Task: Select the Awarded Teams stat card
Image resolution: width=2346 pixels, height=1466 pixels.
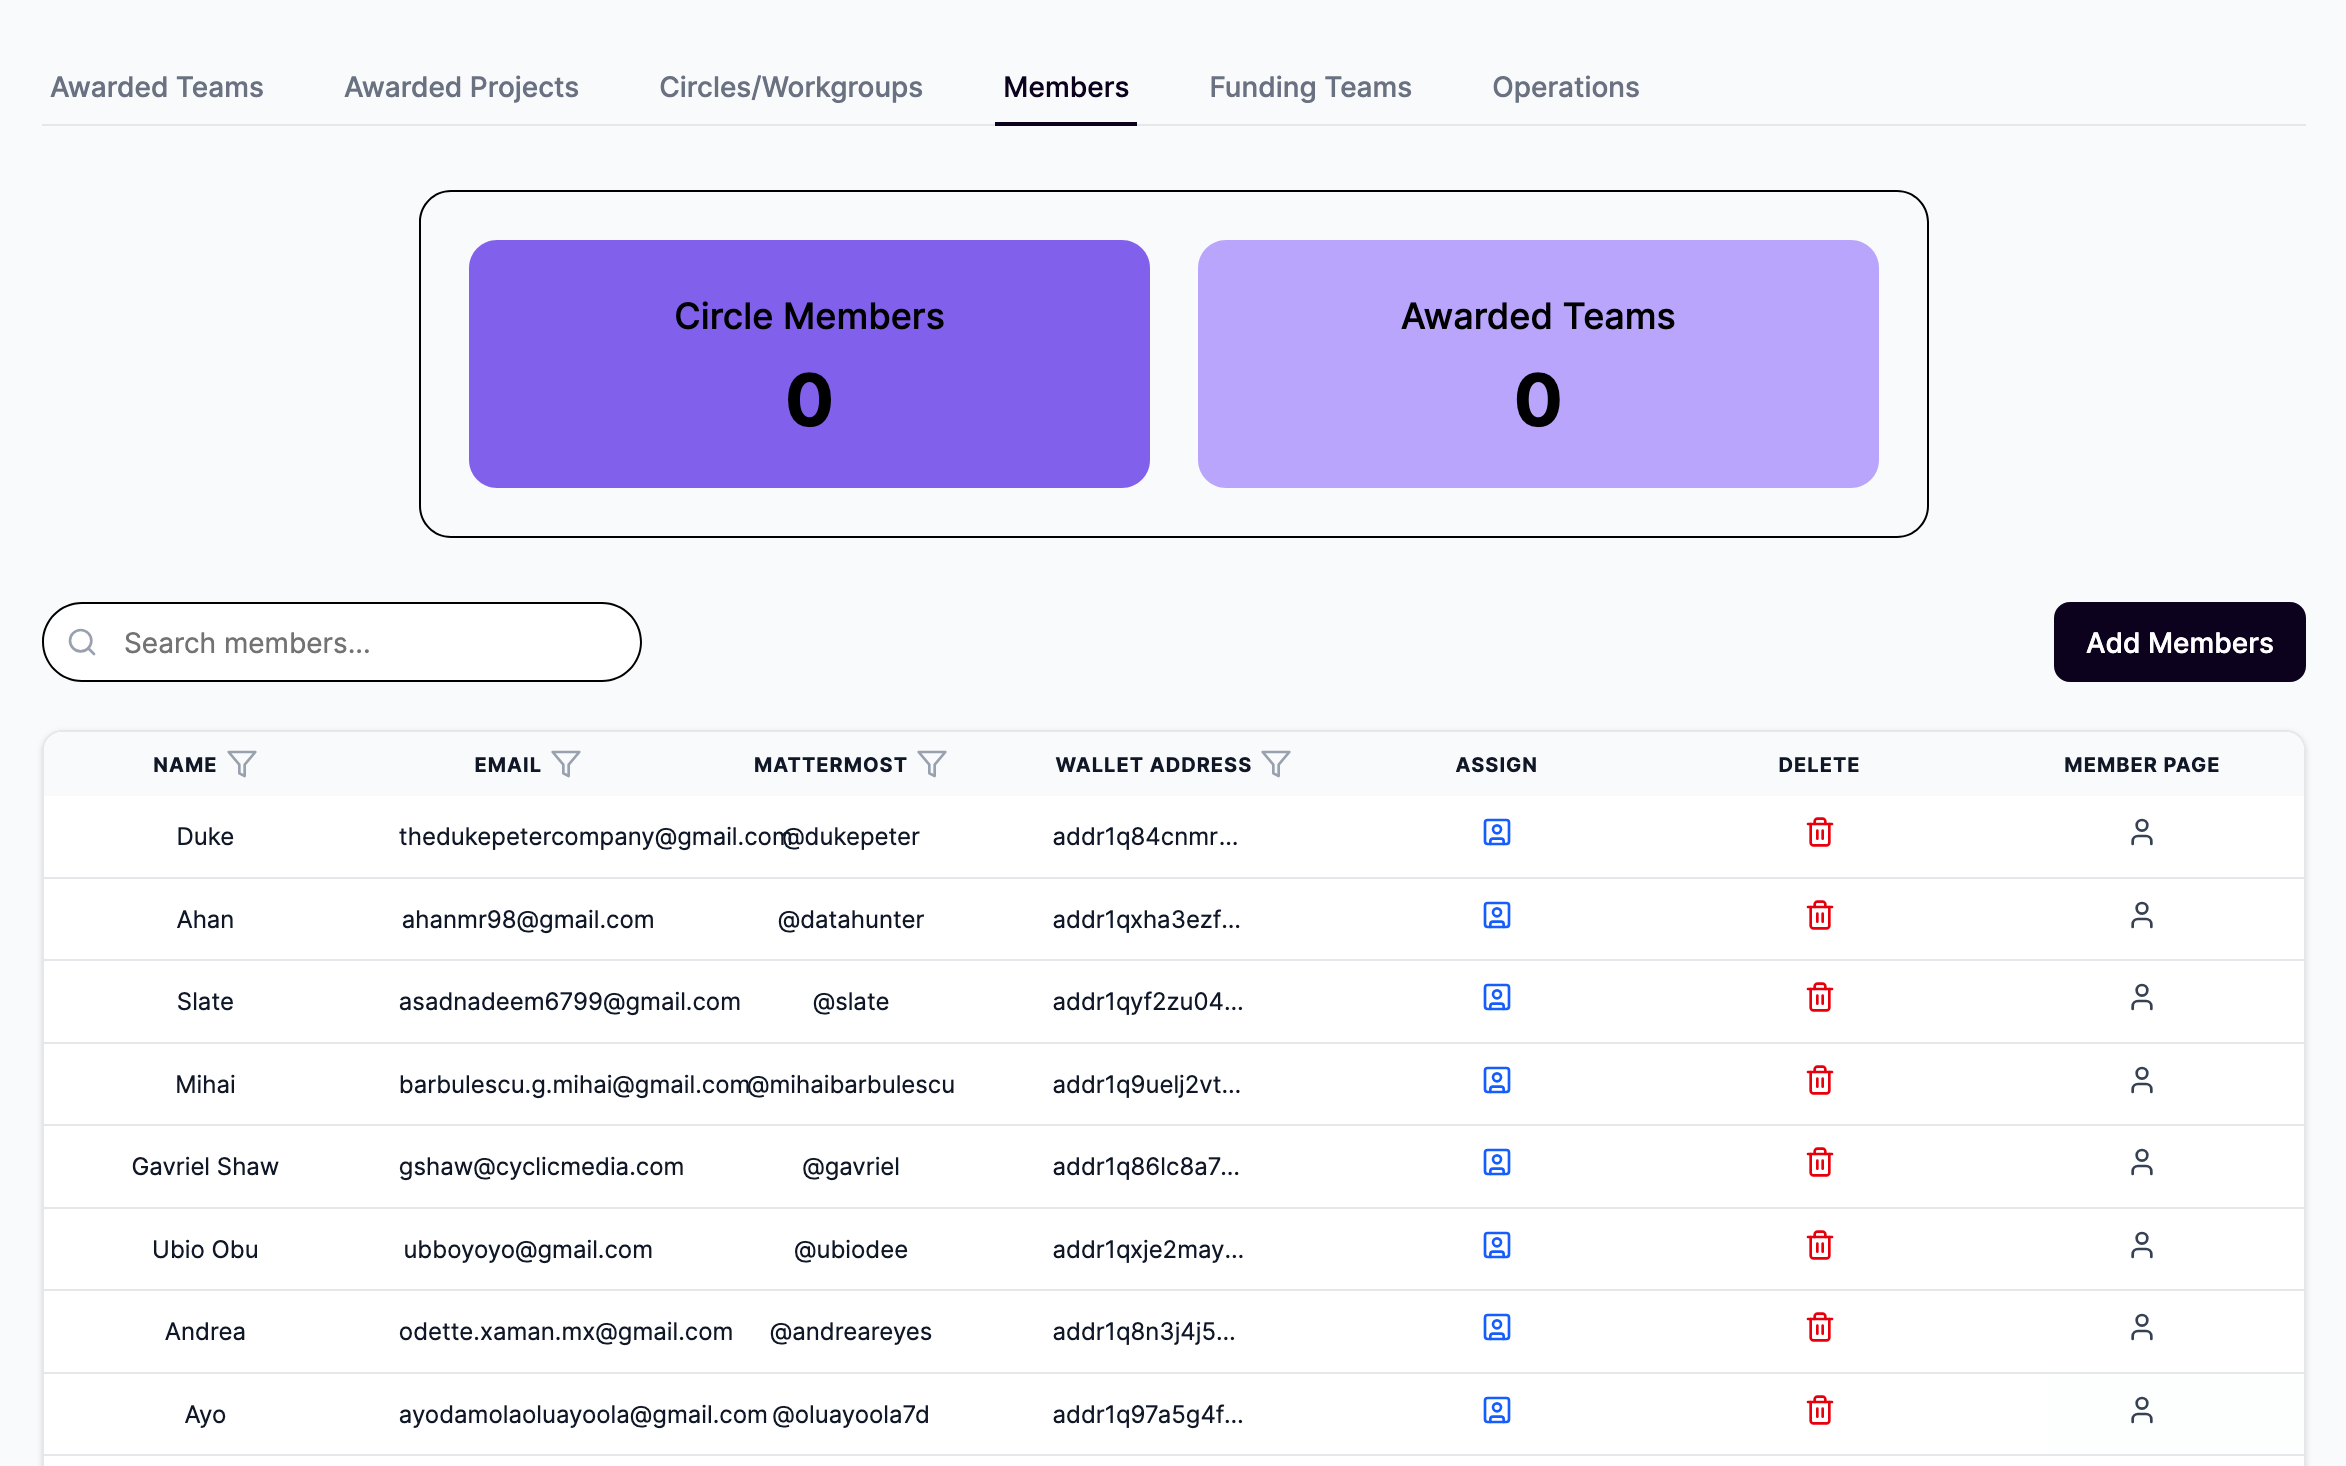Action: [1538, 364]
